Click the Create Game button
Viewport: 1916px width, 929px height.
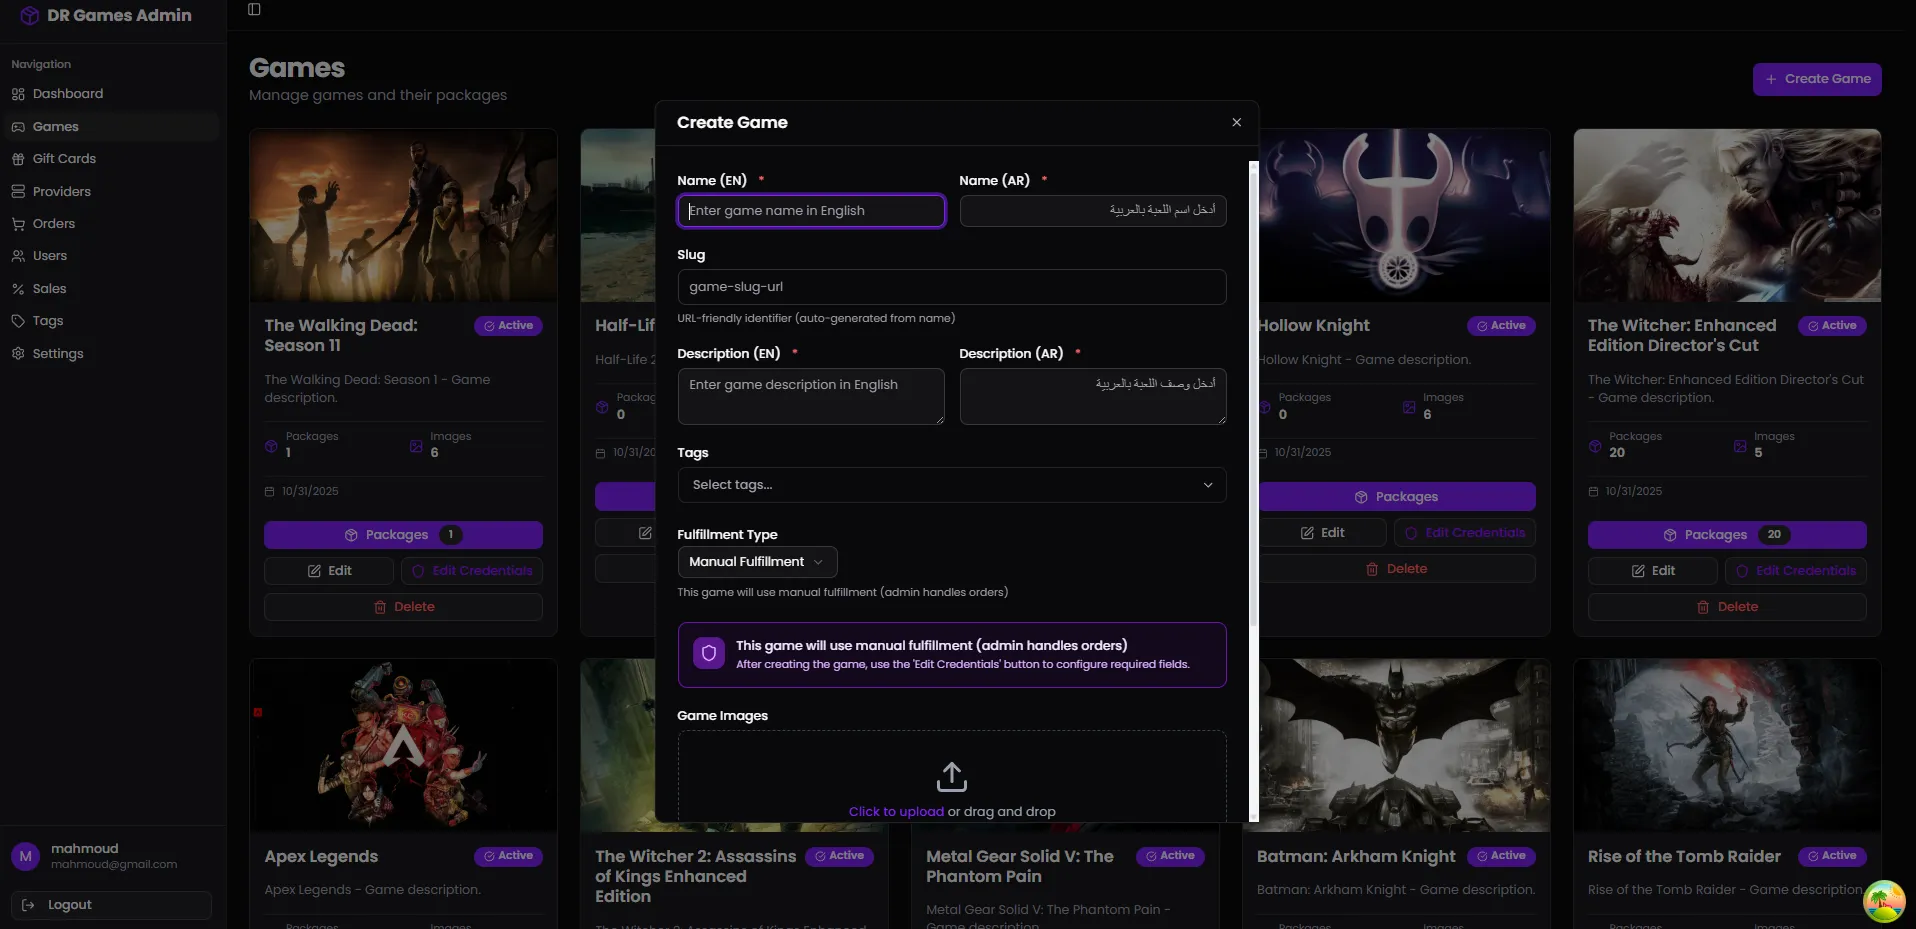(1816, 78)
